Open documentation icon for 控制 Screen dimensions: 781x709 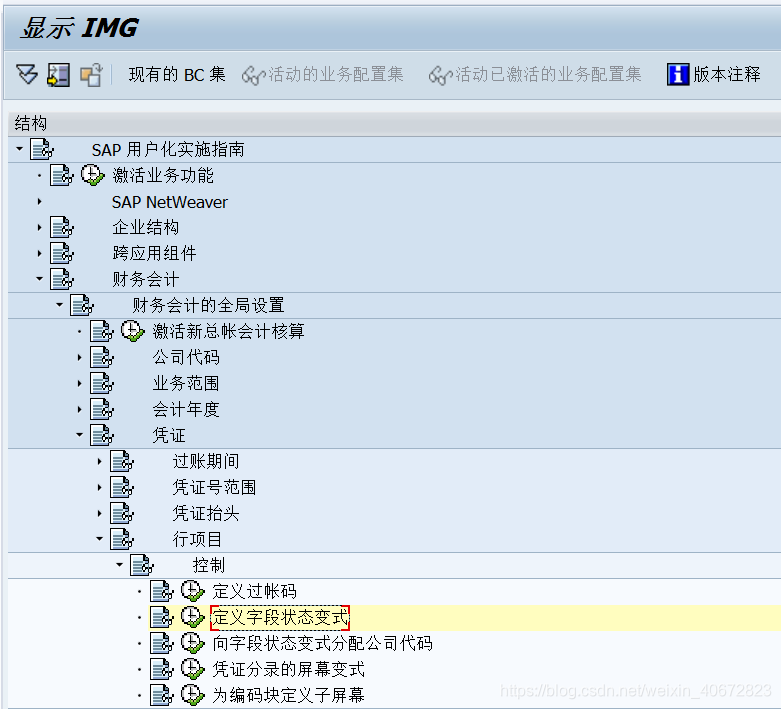141,566
